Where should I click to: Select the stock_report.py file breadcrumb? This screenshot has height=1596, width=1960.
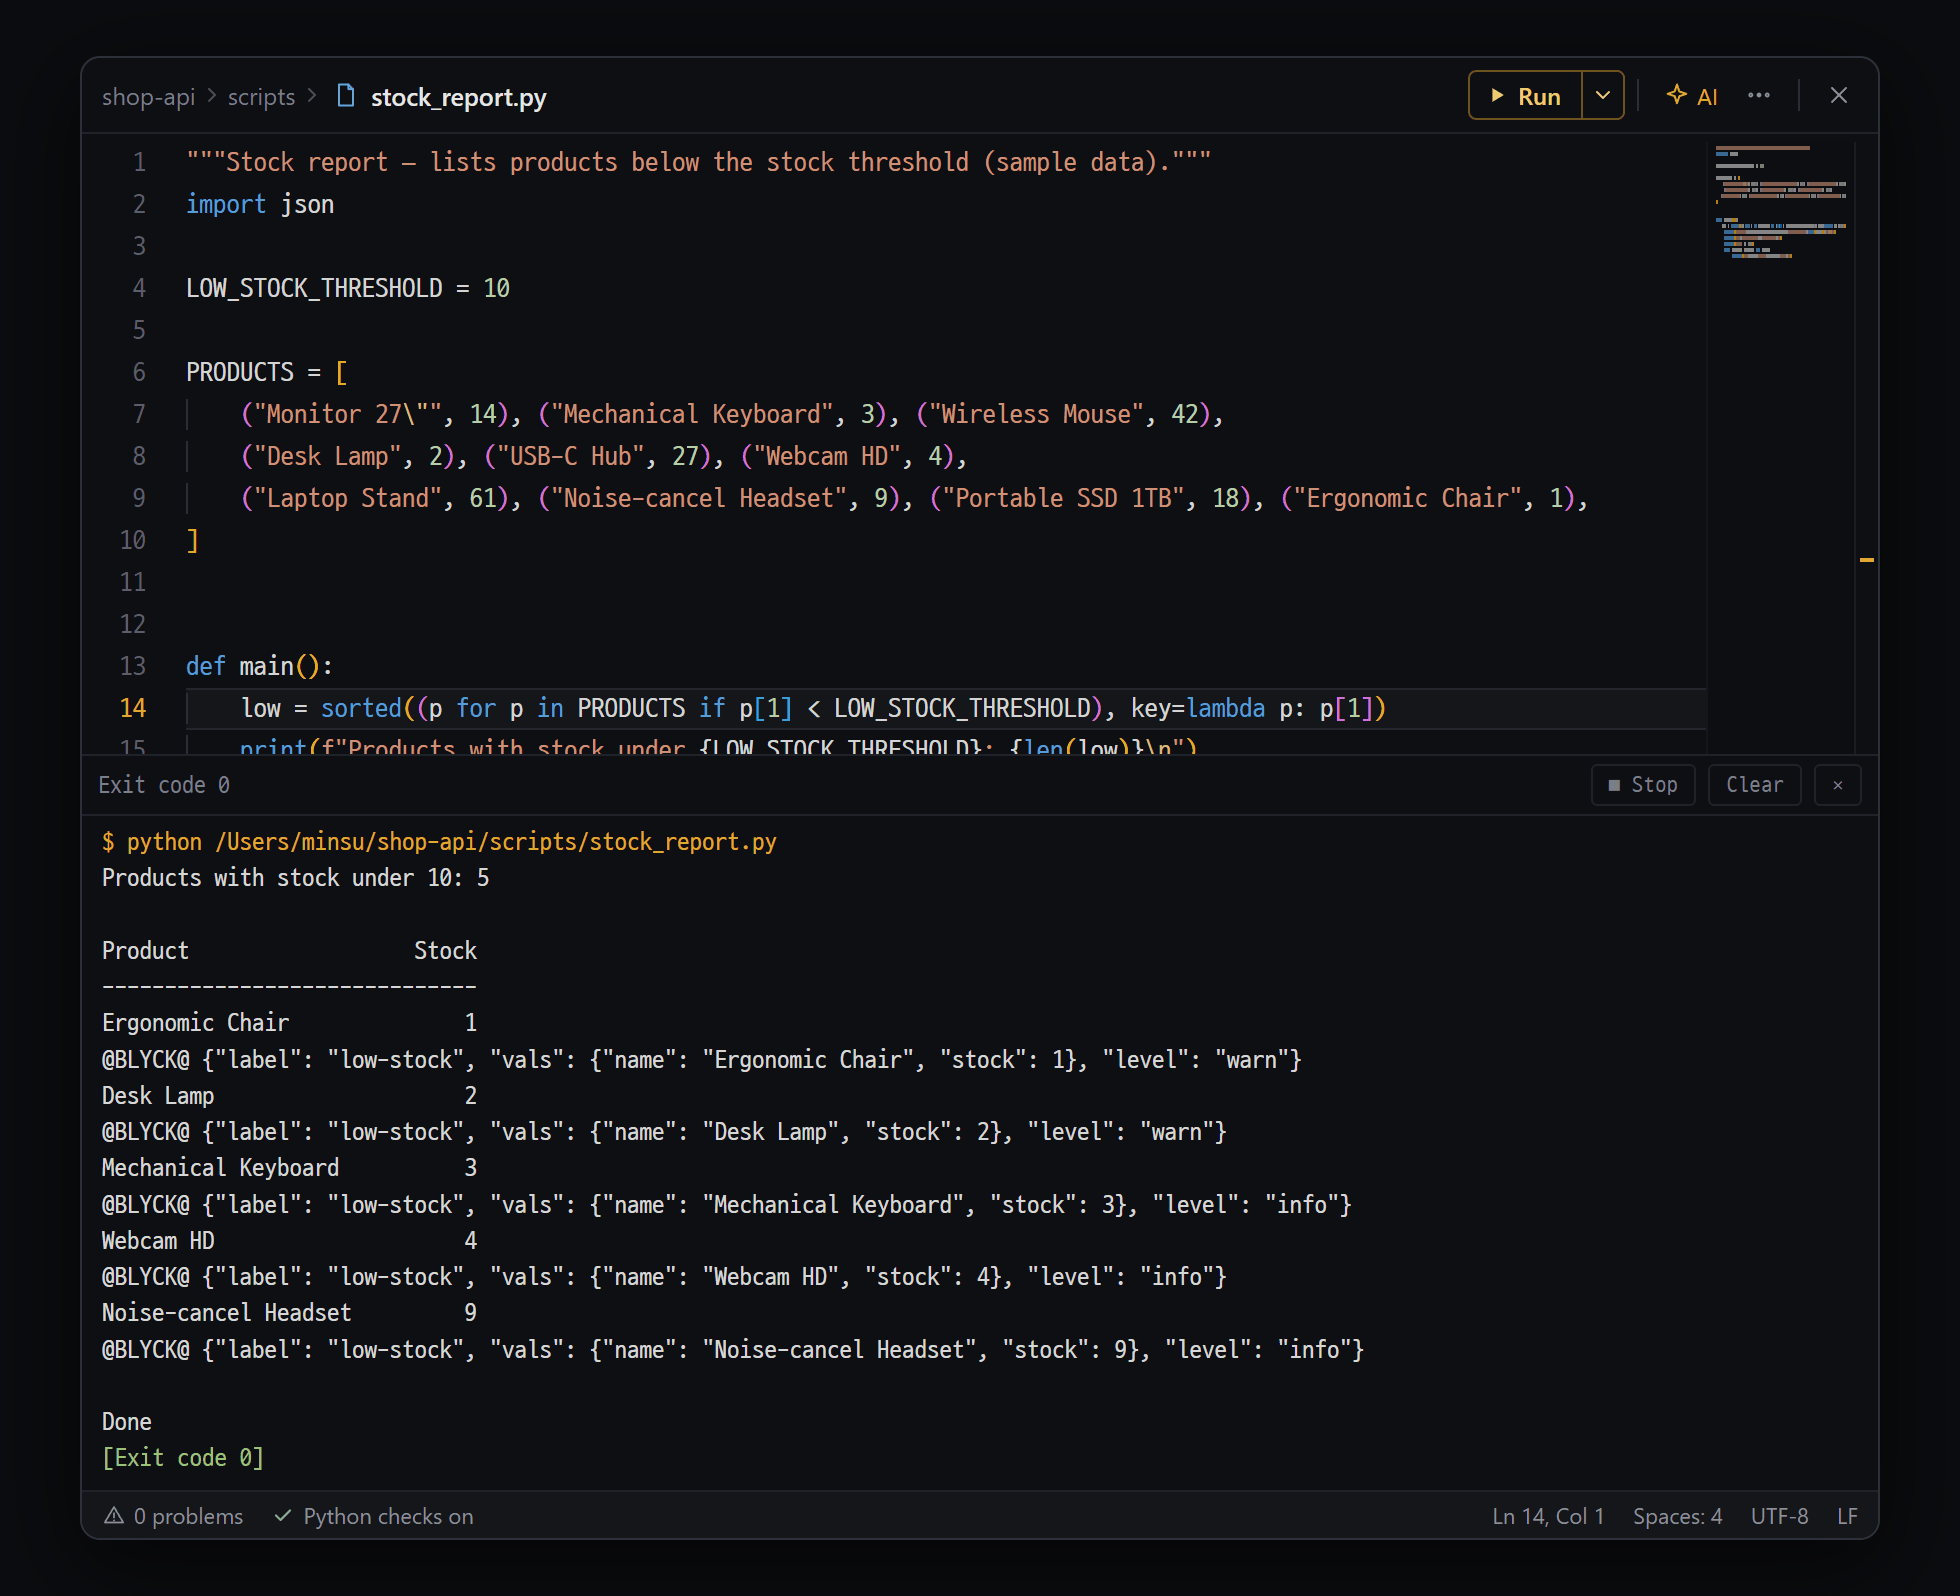458,97
